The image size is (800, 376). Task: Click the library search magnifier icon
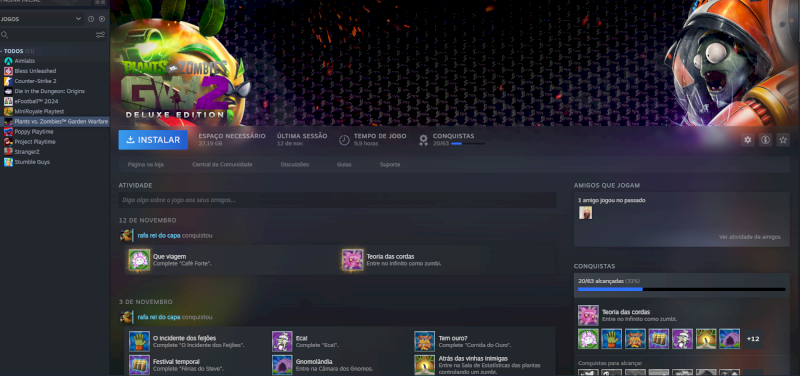(5, 35)
